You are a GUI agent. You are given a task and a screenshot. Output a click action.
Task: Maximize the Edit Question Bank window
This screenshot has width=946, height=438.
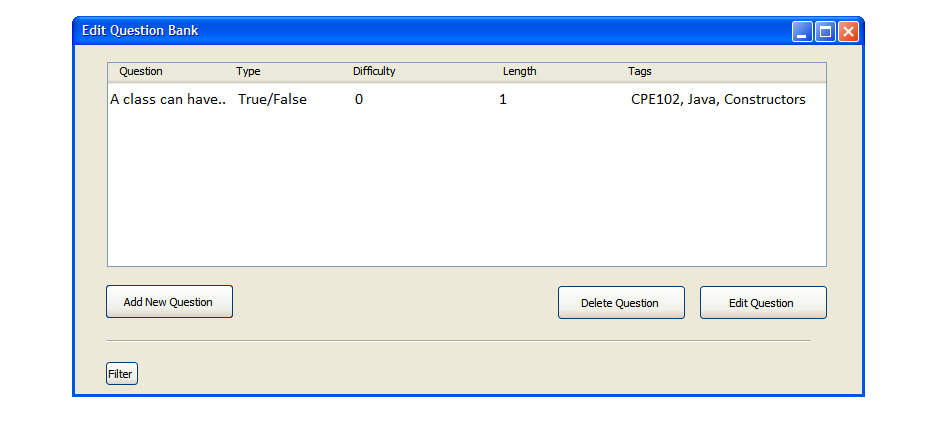(825, 32)
